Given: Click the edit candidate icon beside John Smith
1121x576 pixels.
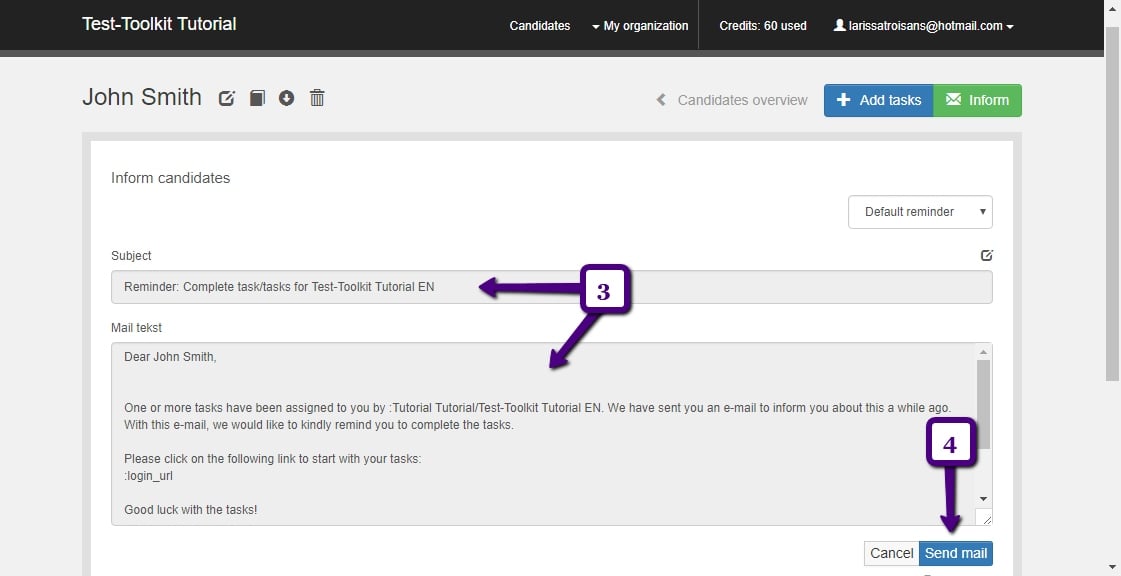Looking at the screenshot, I should point(227,98).
